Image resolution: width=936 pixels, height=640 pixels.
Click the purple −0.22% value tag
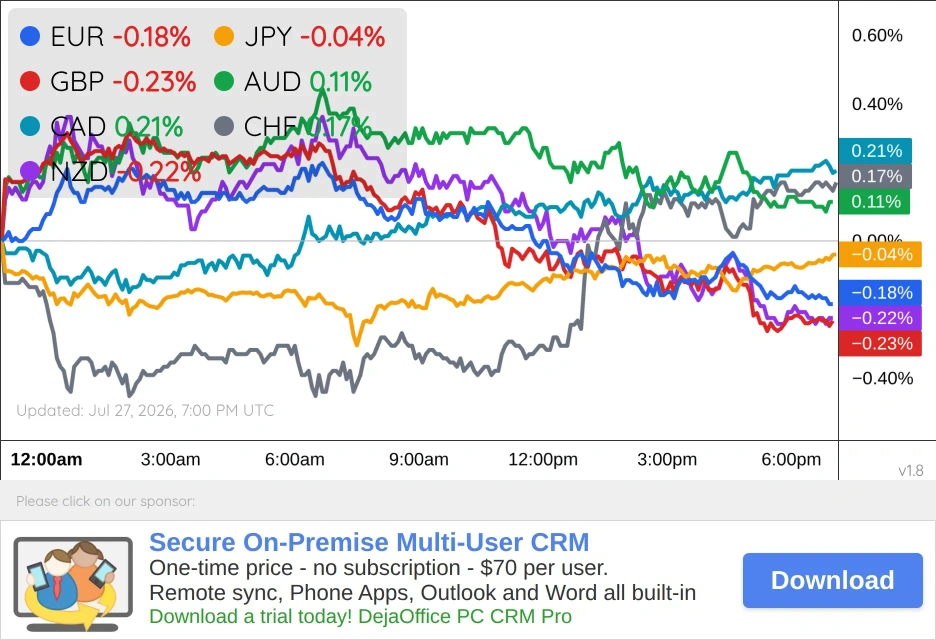880,318
